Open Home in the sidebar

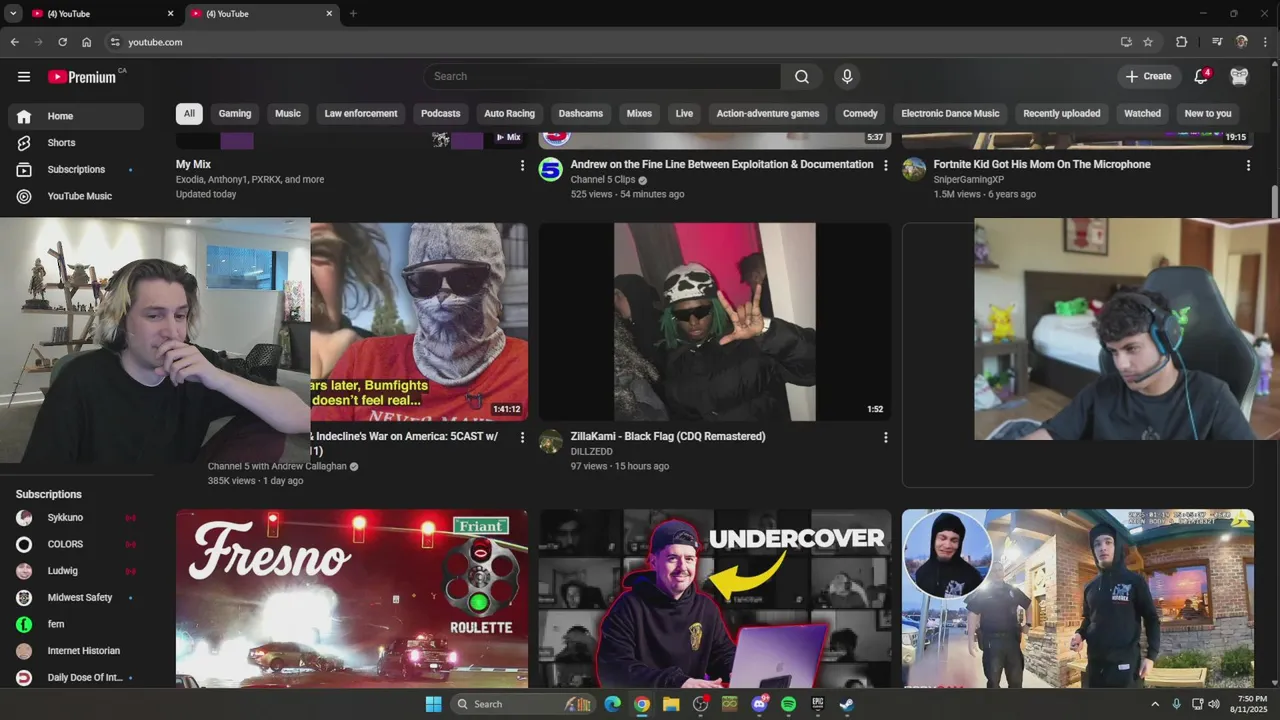(x=76, y=116)
